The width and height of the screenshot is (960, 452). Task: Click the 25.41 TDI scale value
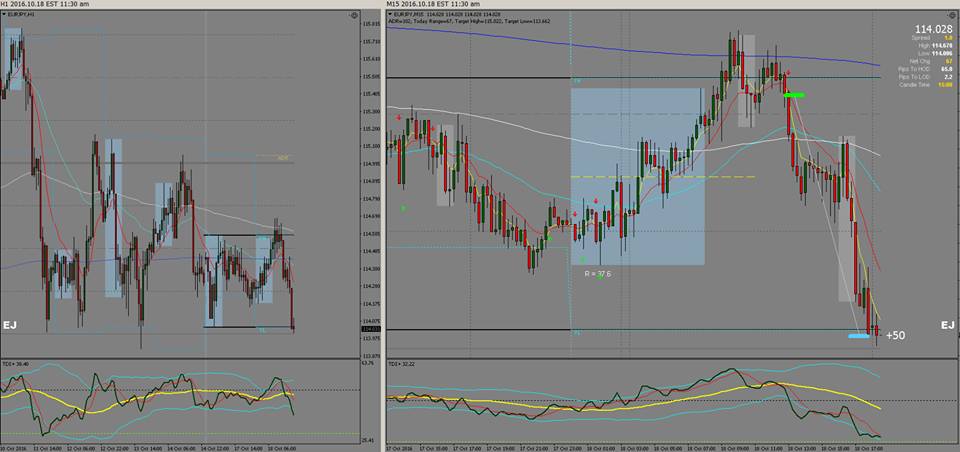369,440
